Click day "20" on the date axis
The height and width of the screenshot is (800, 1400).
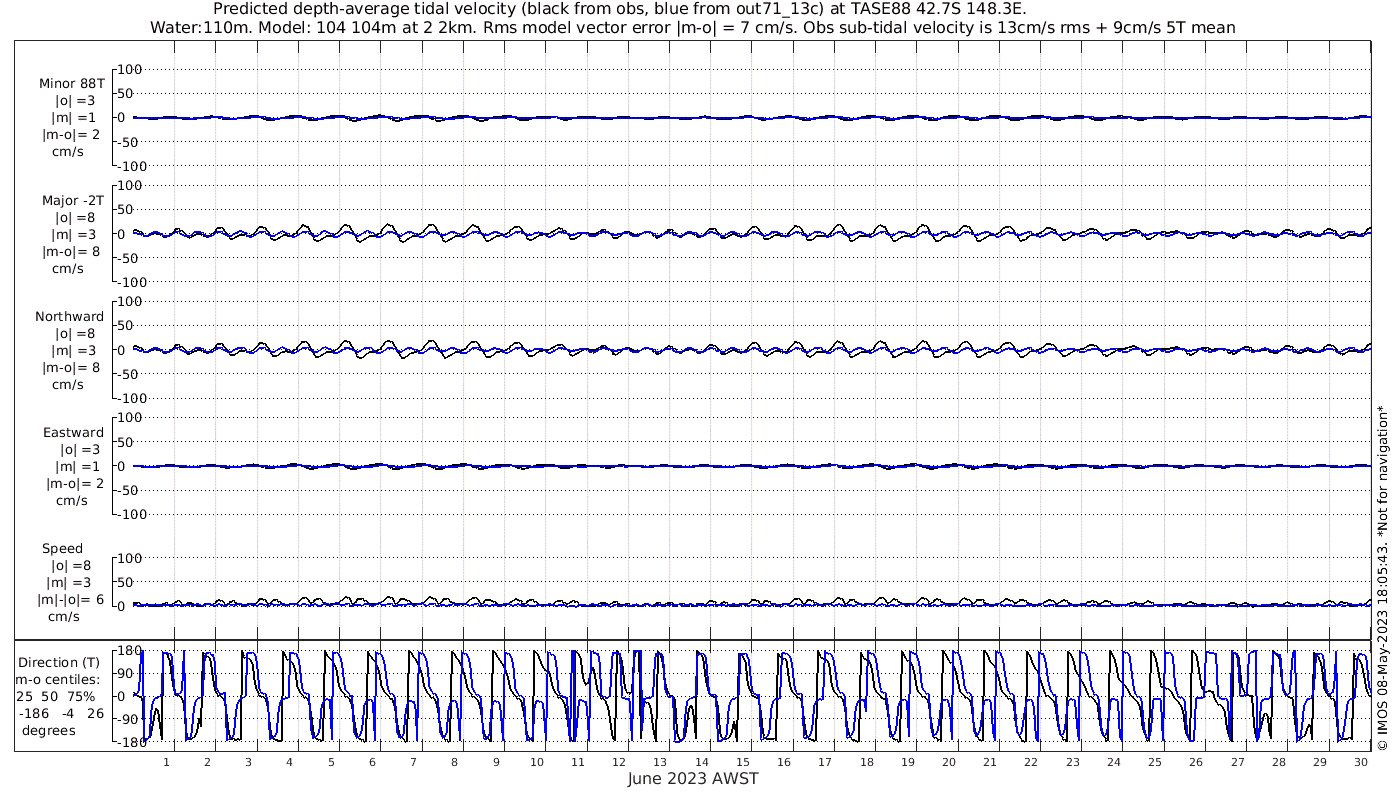coord(949,762)
